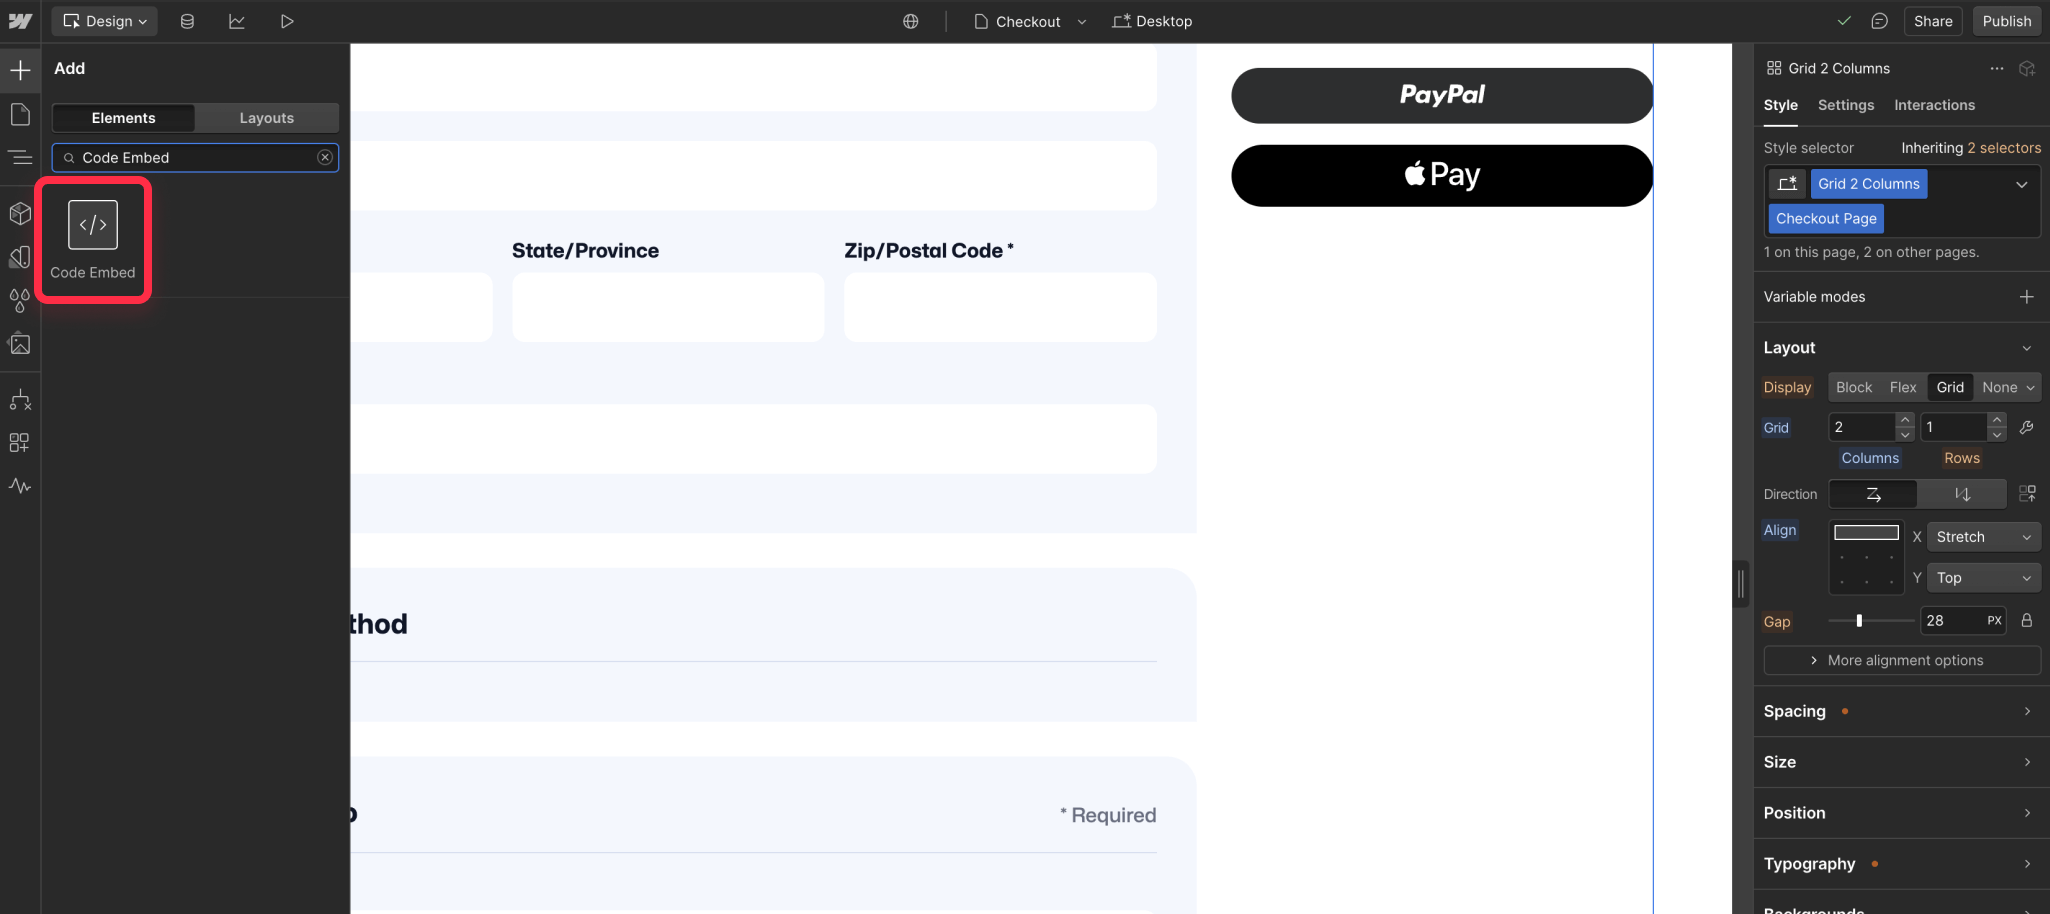This screenshot has height=914, width=2050.
Task: Click the Zip/Postal Code input field
Action: (x=1000, y=307)
